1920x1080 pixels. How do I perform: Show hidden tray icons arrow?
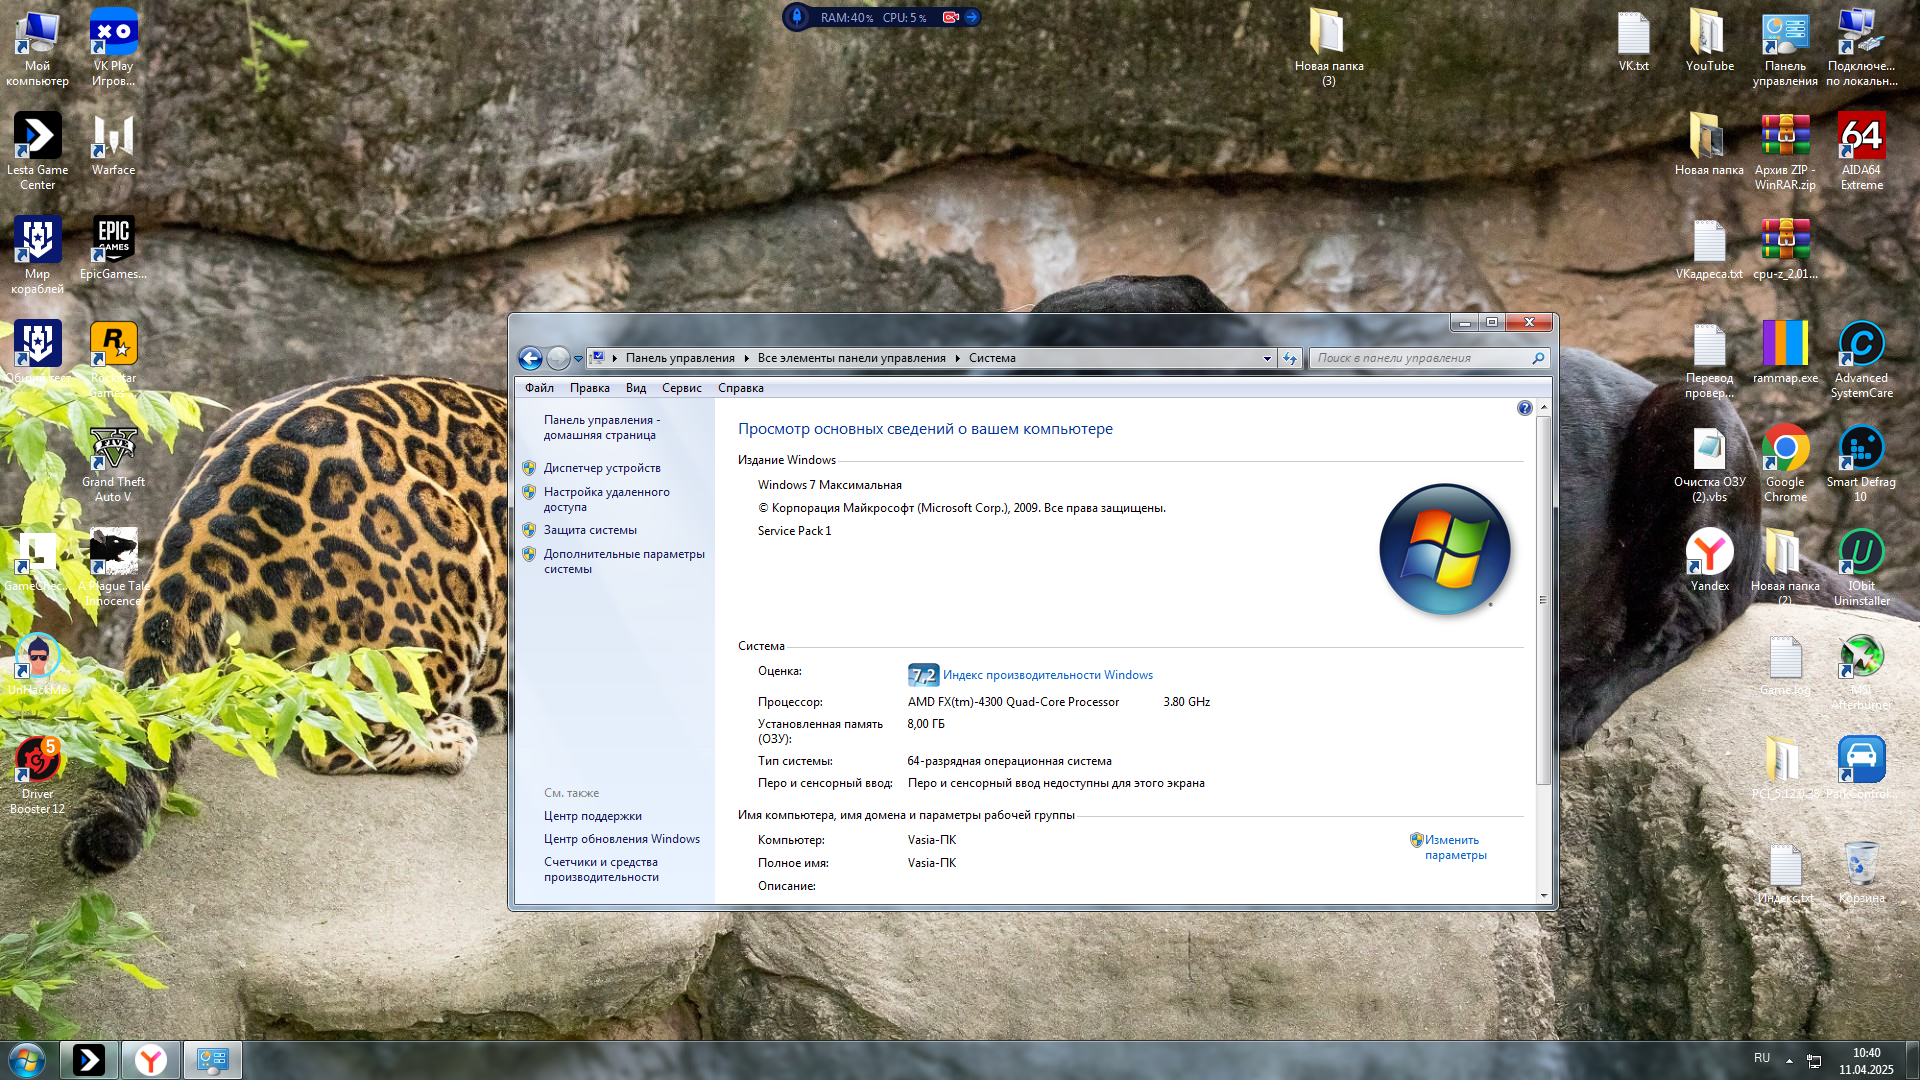1789,1061
